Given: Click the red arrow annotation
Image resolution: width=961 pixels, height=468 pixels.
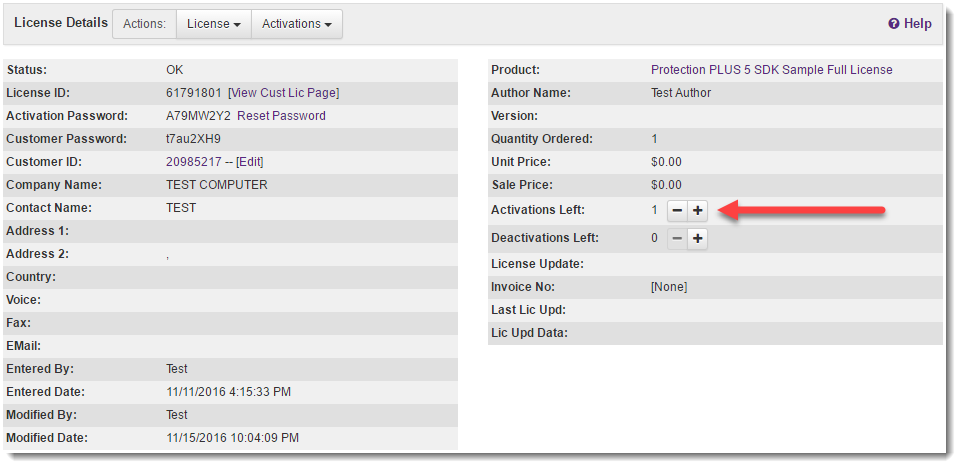Looking at the screenshot, I should click(x=802, y=211).
